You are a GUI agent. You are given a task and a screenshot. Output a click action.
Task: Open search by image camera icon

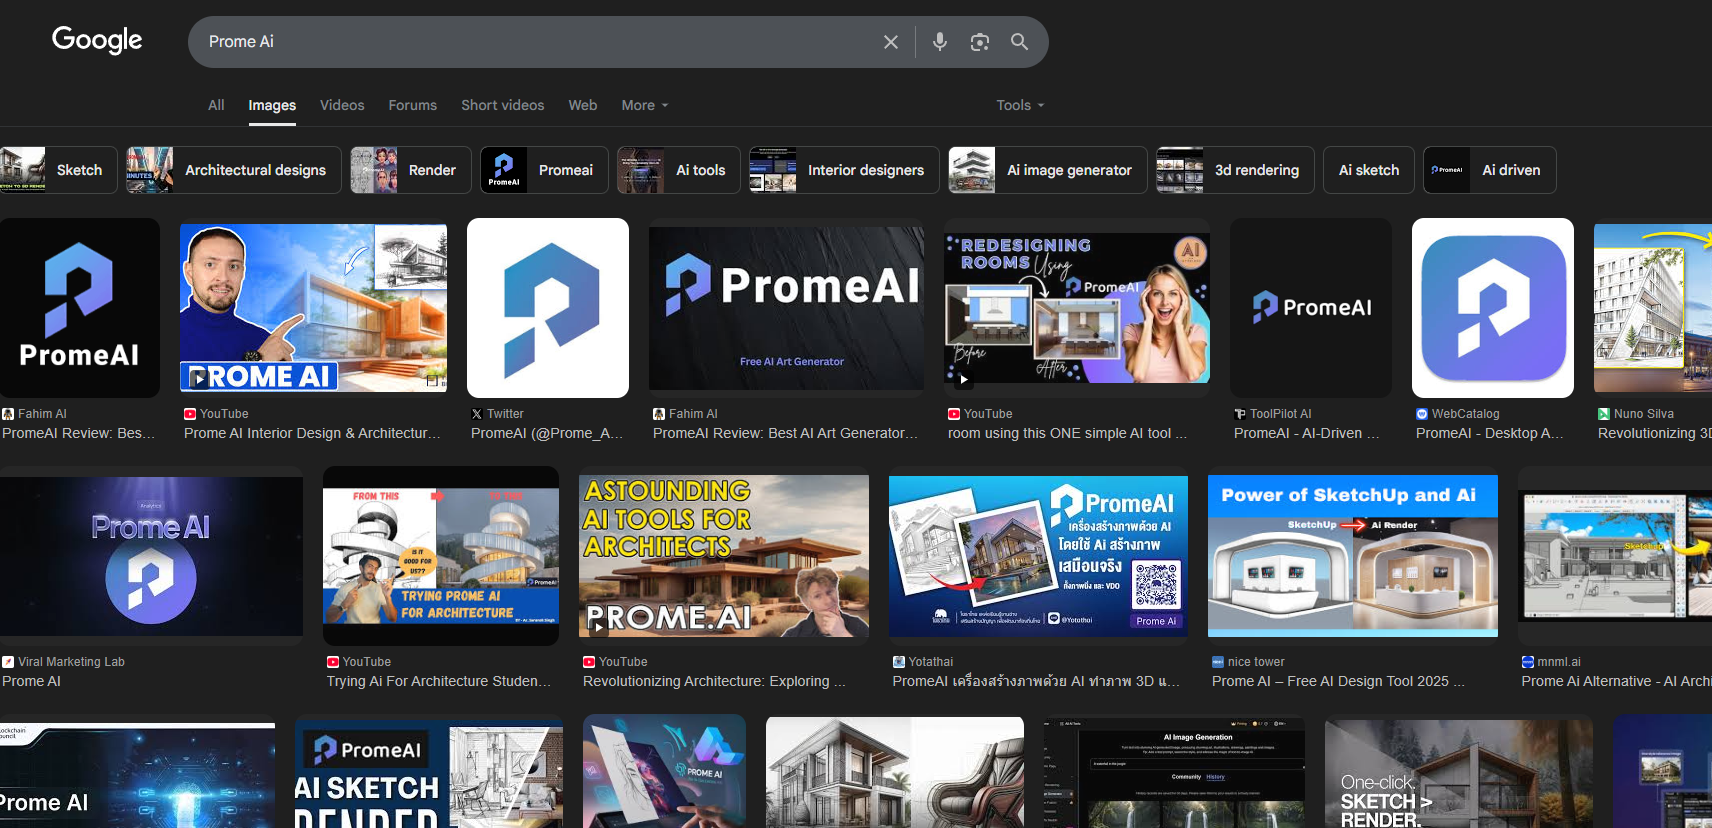980,42
